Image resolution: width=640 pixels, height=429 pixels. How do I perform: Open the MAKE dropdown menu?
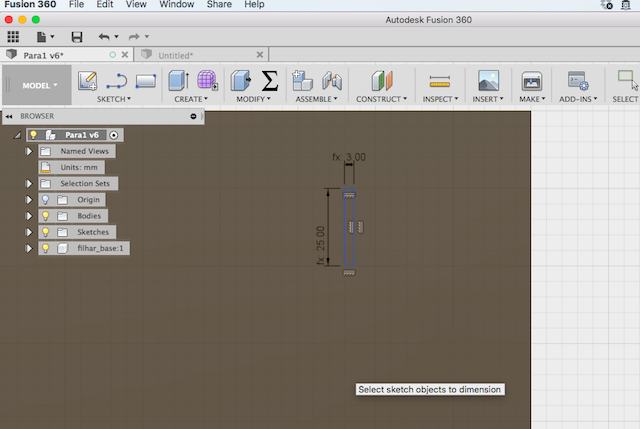pyautogui.click(x=532, y=99)
